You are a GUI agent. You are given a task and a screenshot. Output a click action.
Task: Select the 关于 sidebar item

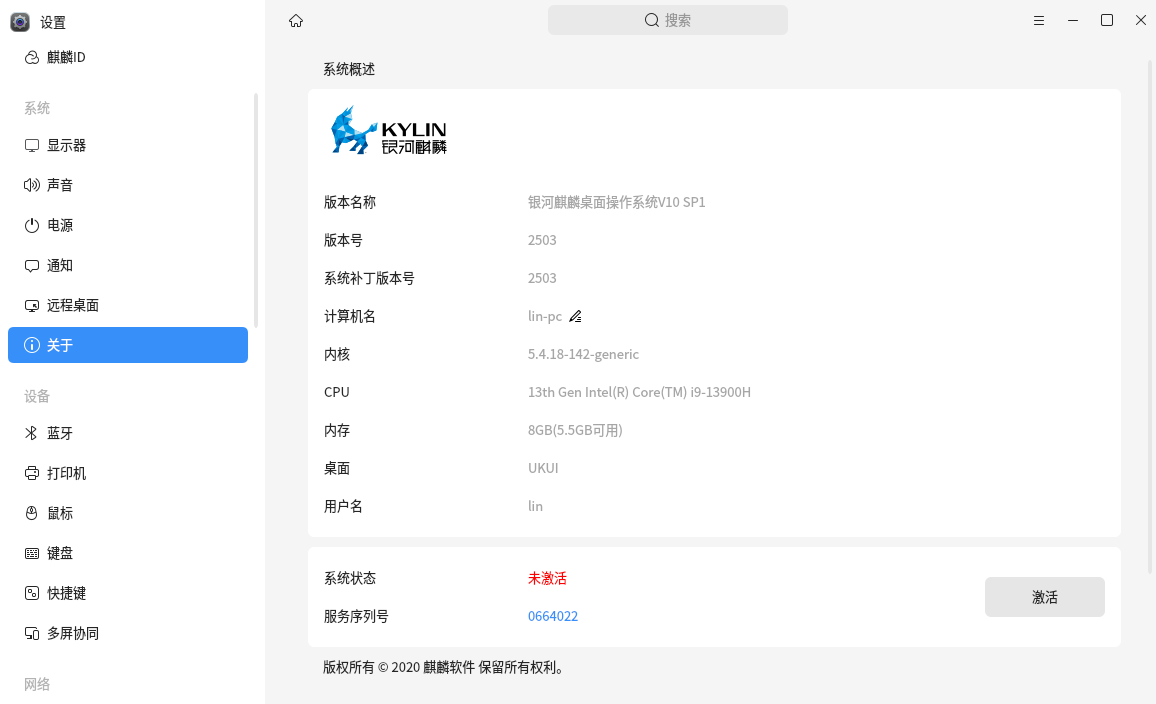click(128, 345)
